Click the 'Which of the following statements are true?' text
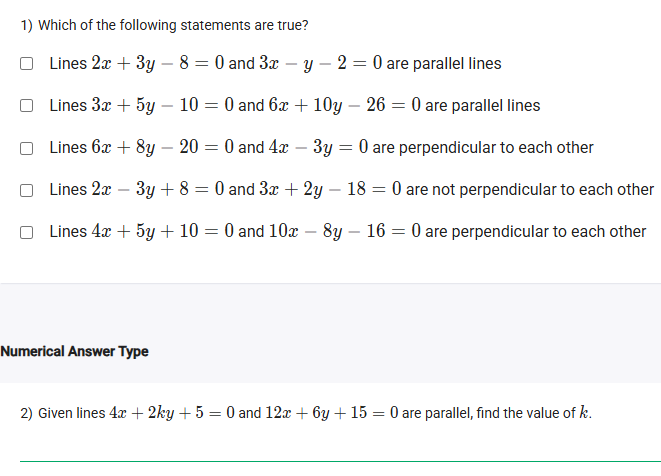The image size is (661, 476). click(164, 25)
